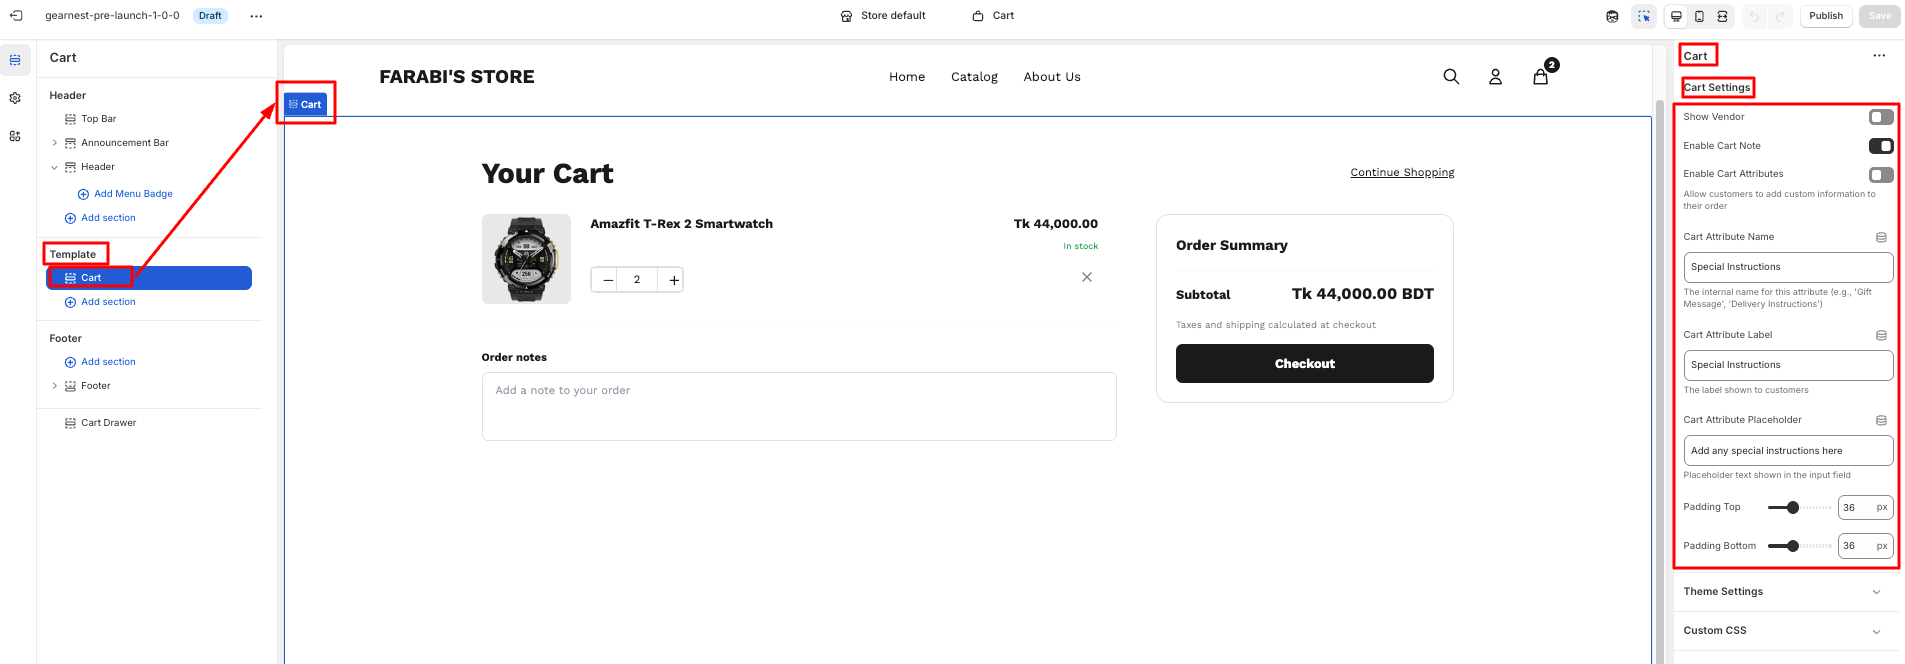Click the Padding Top slider
This screenshot has width=1905, height=664.
click(x=1799, y=508)
